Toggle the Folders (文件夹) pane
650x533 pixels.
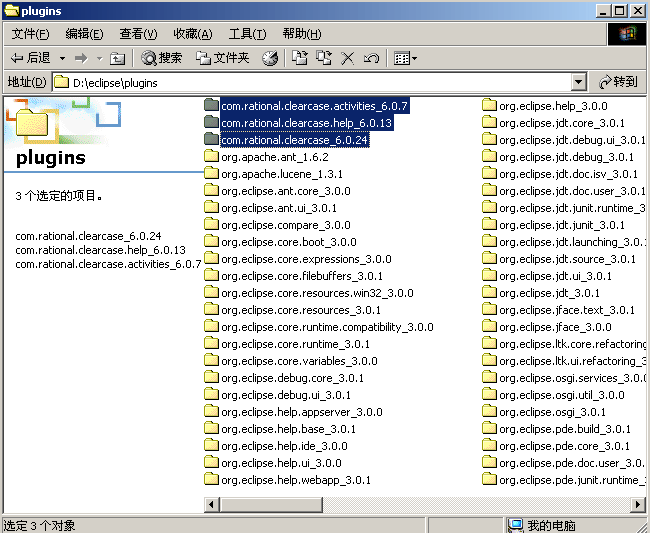(222, 58)
